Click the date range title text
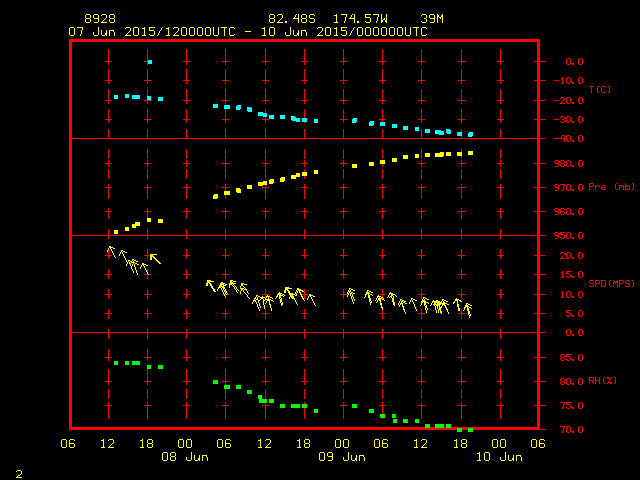This screenshot has width=640, height=480. click(x=247, y=31)
